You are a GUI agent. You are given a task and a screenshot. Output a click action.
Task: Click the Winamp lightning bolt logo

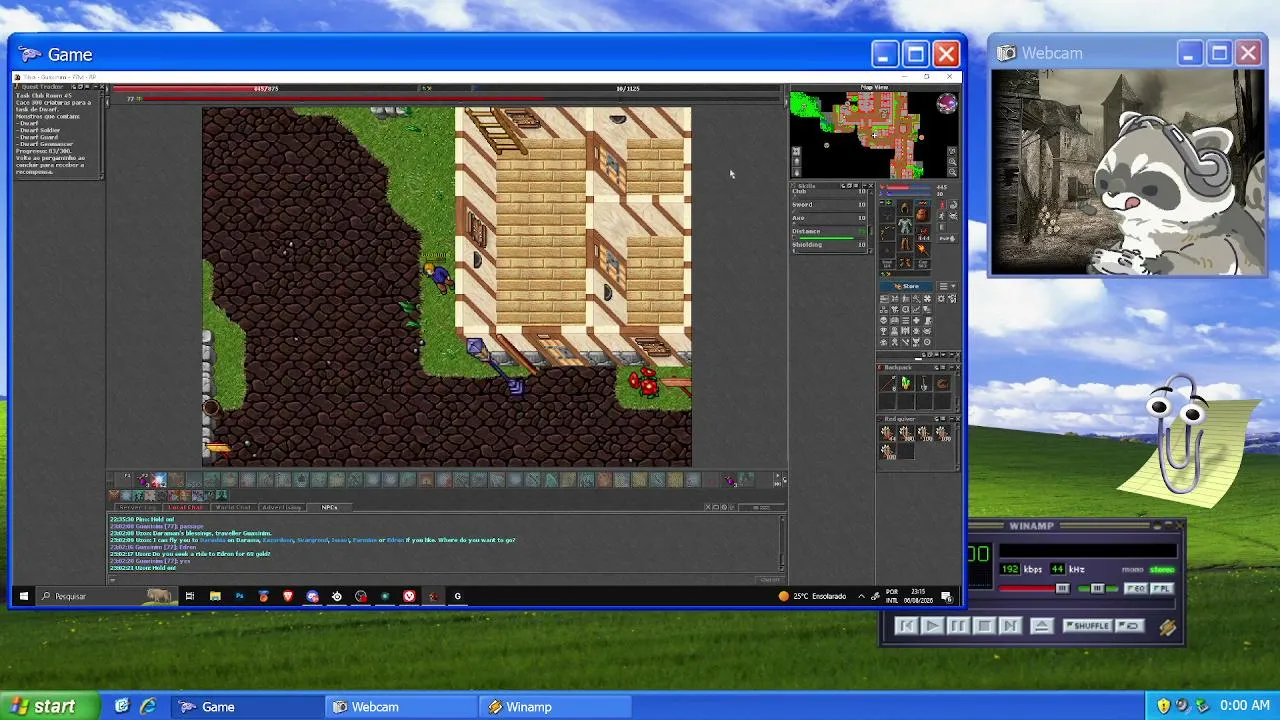1167,627
